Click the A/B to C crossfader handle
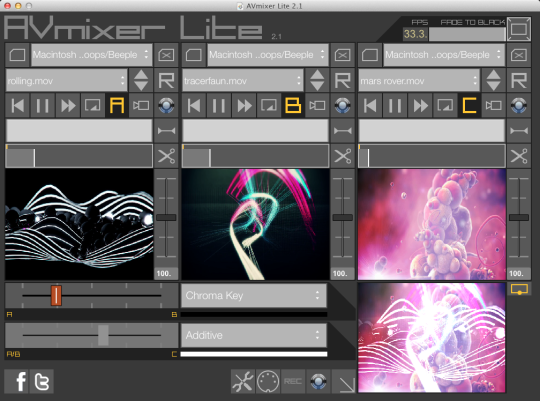540x401 pixels. (x=103, y=335)
